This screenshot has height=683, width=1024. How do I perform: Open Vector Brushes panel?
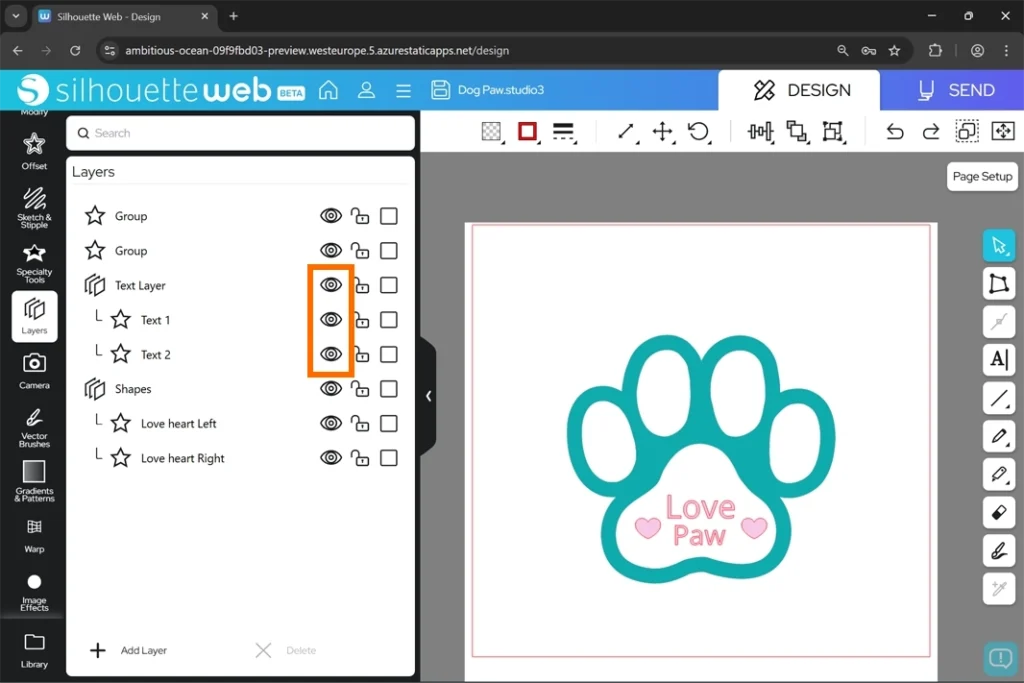pos(34,424)
